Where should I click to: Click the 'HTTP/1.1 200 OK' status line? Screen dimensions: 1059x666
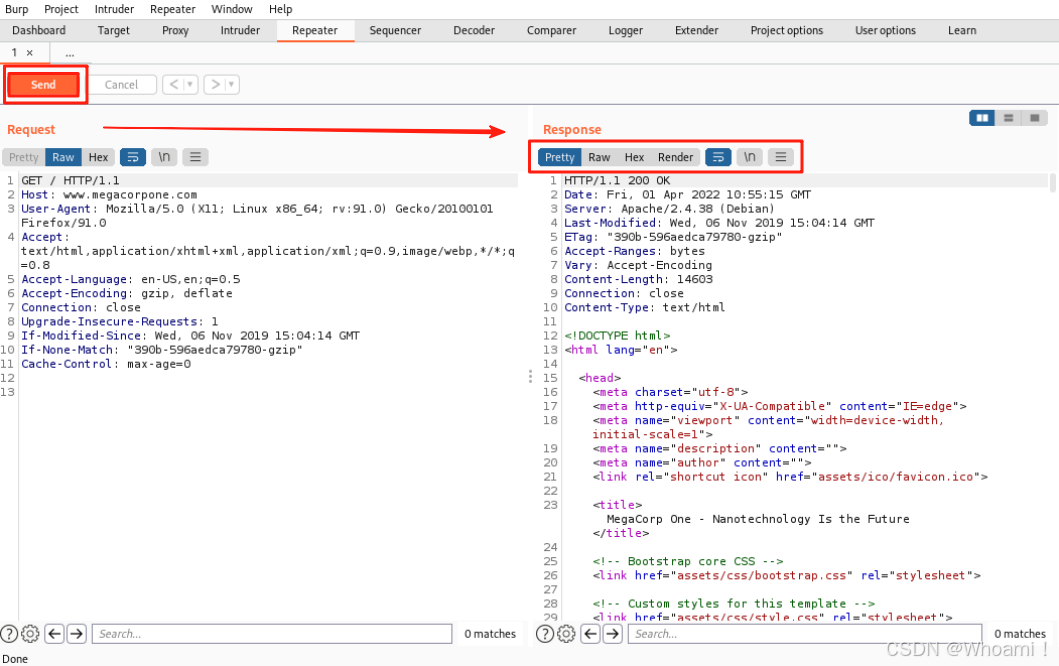point(617,180)
